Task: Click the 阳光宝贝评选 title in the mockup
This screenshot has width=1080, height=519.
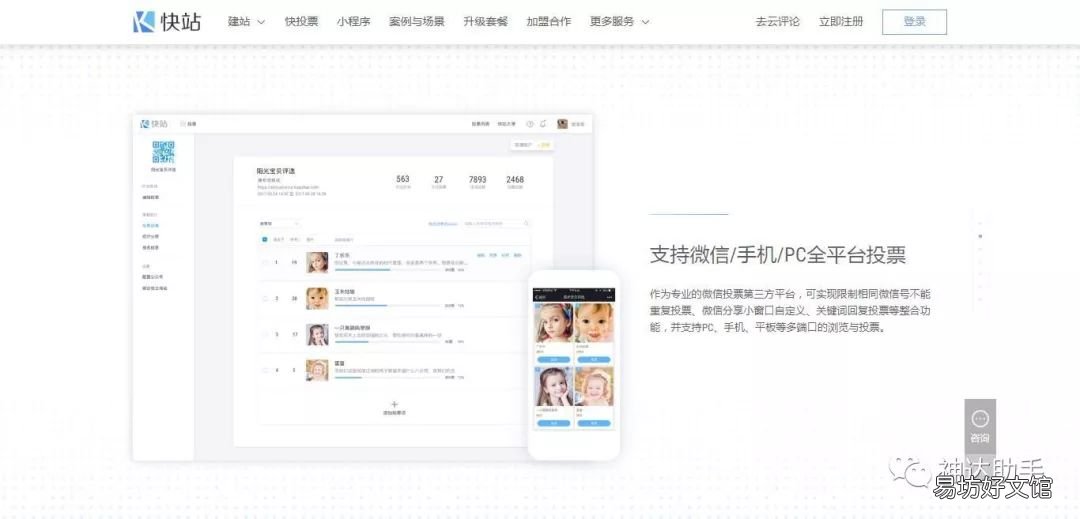Action: [276, 171]
